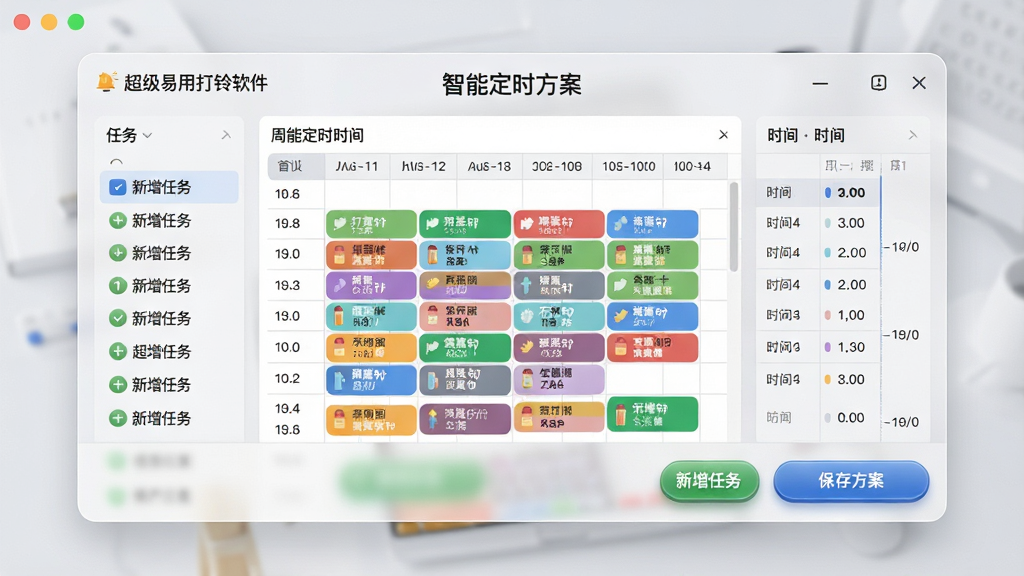This screenshot has height=576, width=1024.
Task: Click the icon on the gray 10.2 card
Action: pos(432,381)
